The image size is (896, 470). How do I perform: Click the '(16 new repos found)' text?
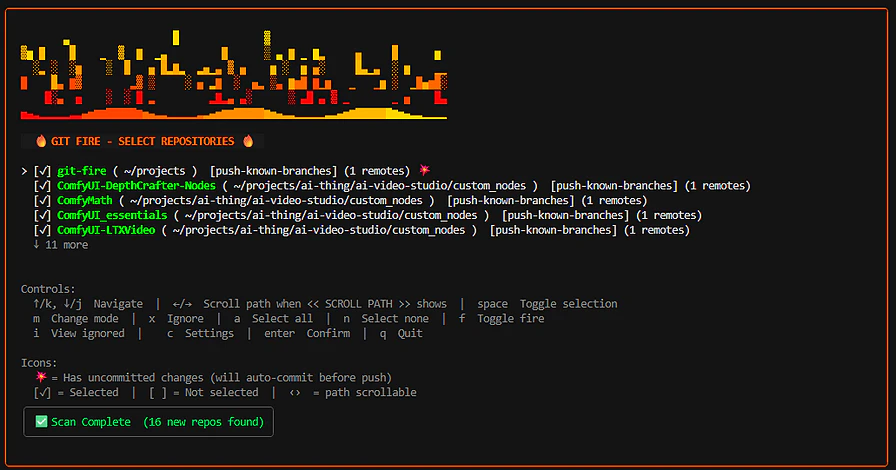coord(203,422)
